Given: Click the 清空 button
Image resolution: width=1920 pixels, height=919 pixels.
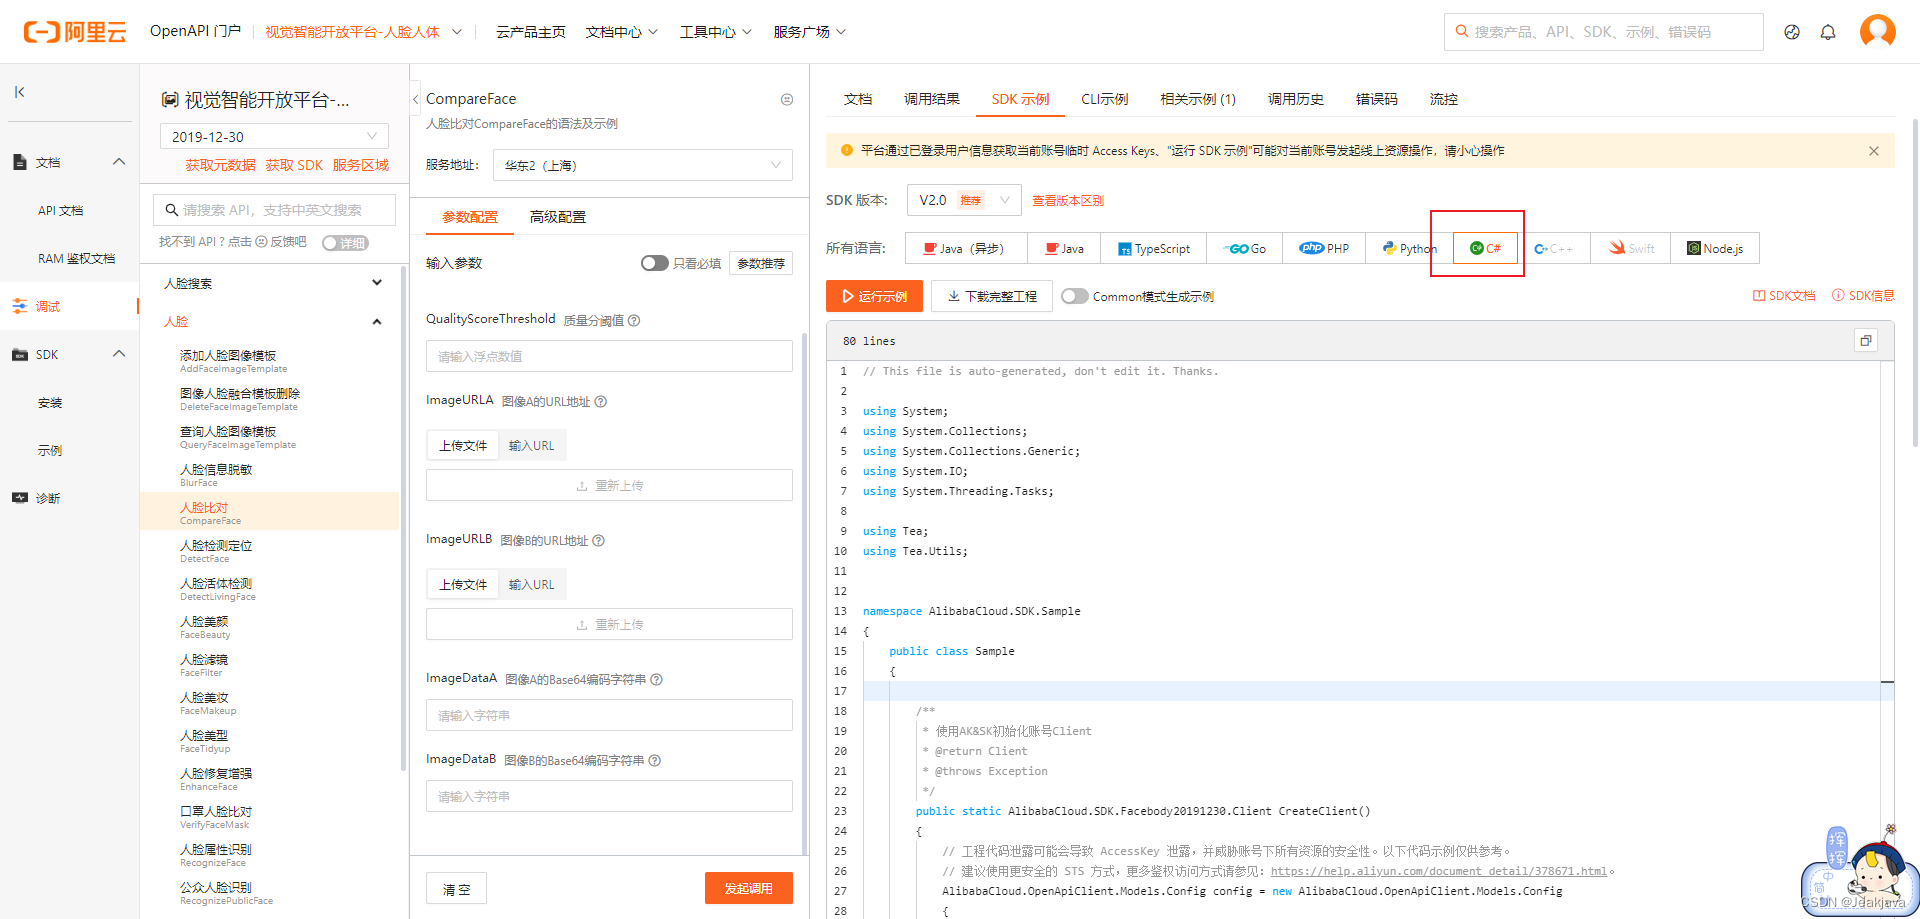Looking at the screenshot, I should pyautogui.click(x=457, y=888).
